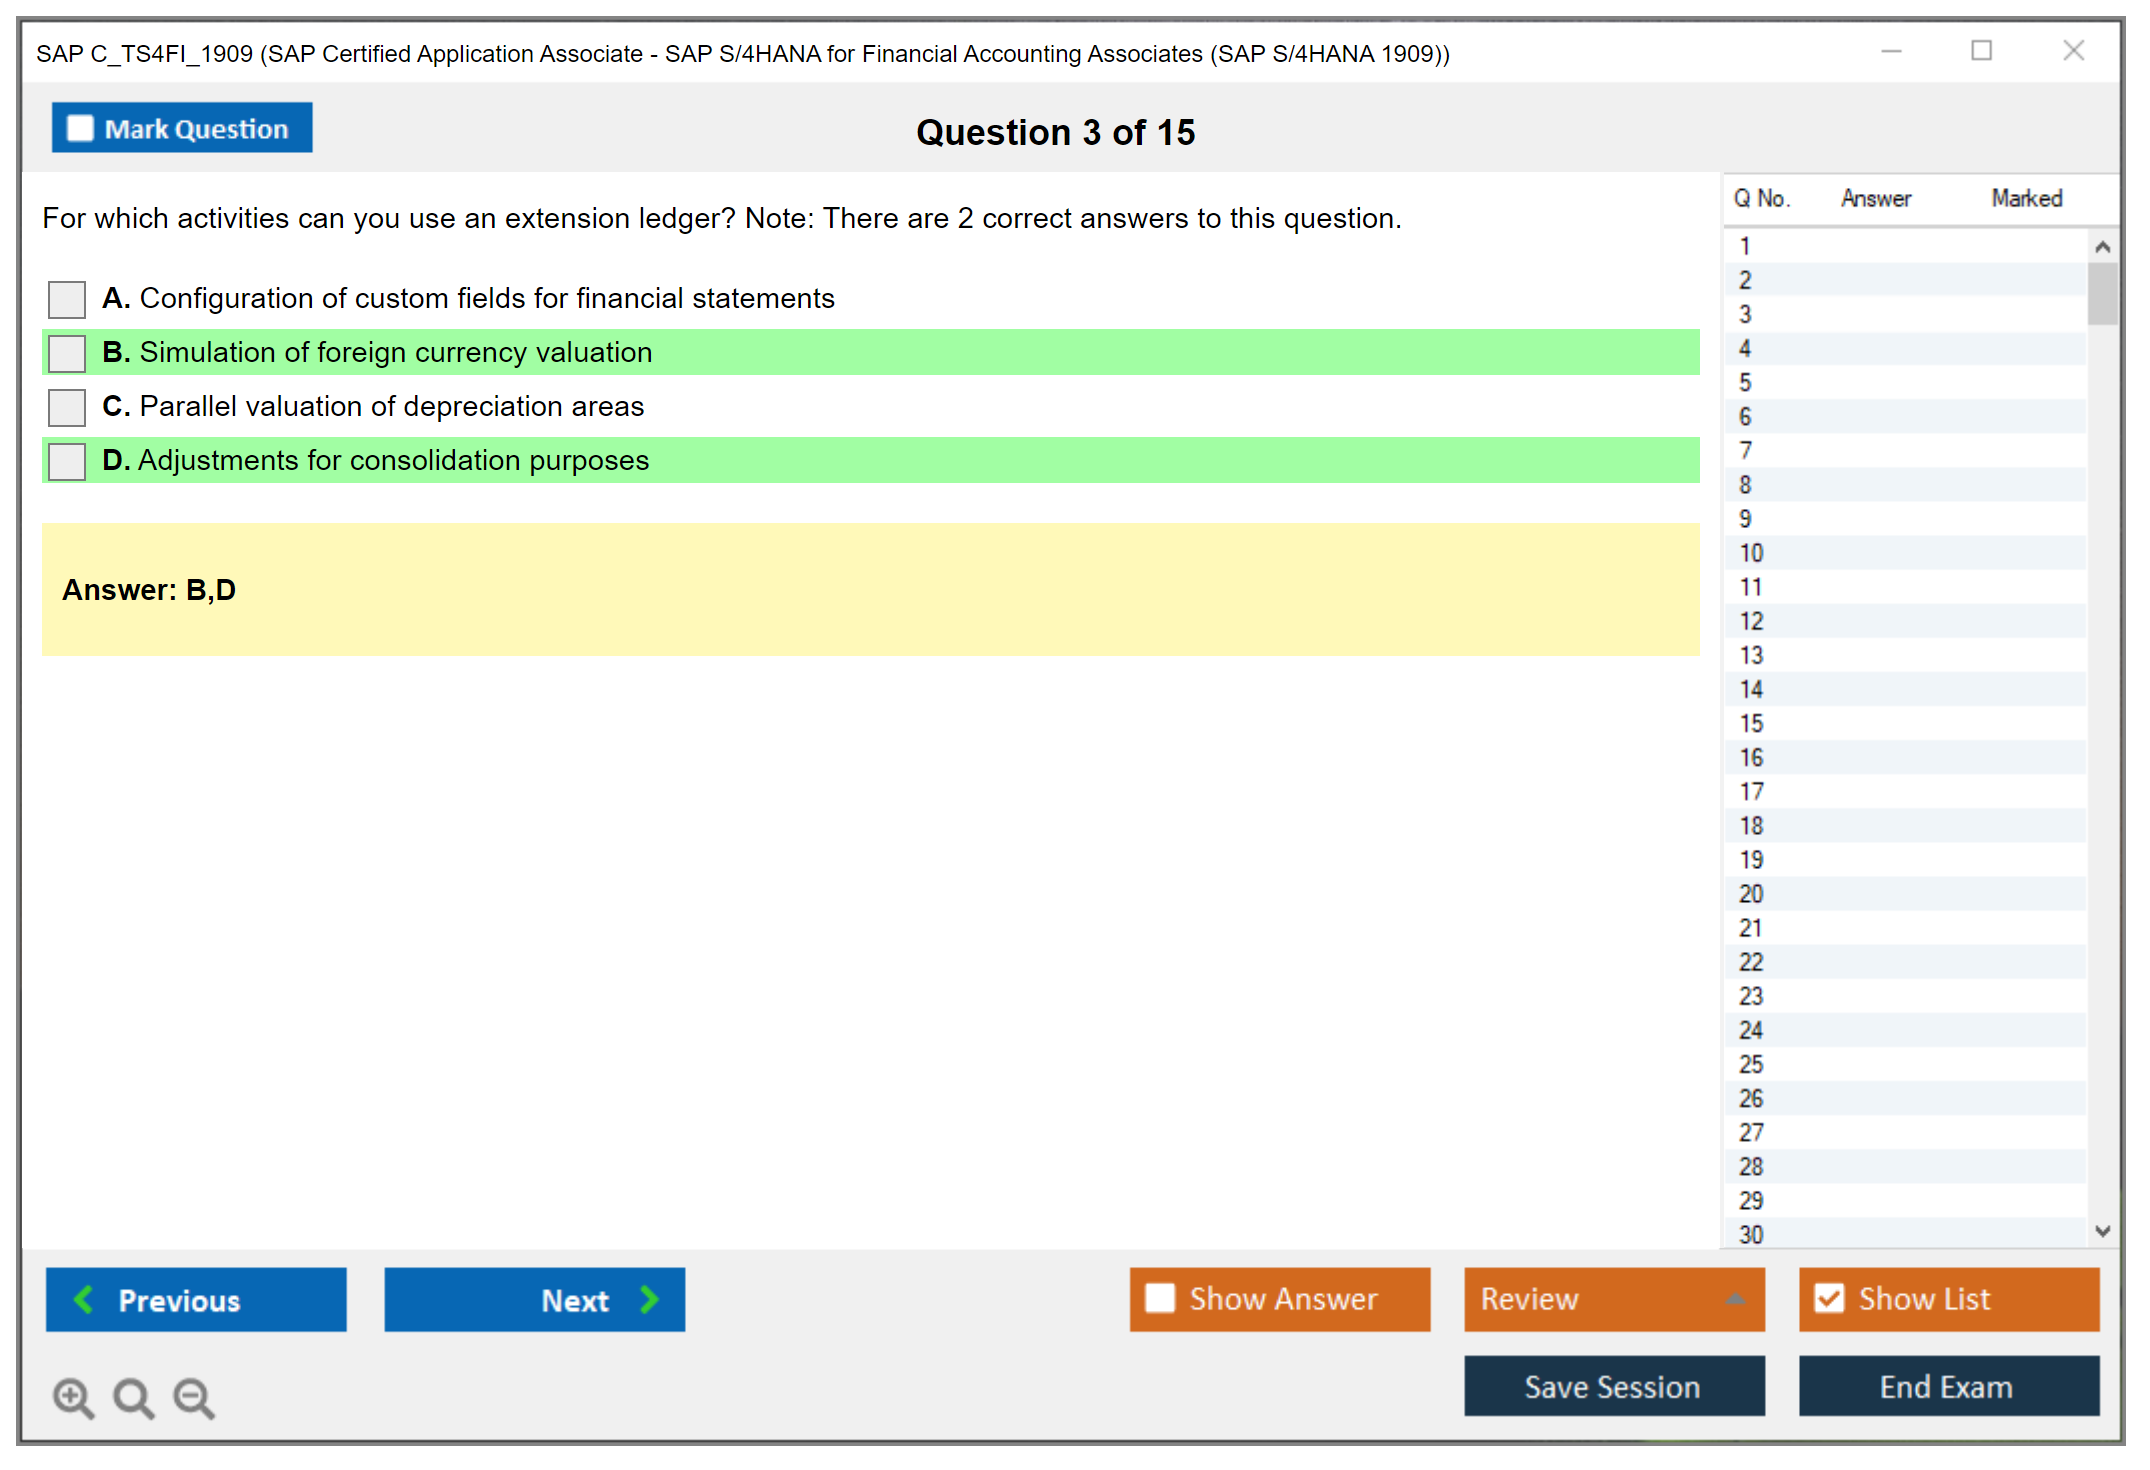Screen dimensions: 2150x1470
Task: Tick the Mark Question checkbox icon
Action: click(x=80, y=129)
